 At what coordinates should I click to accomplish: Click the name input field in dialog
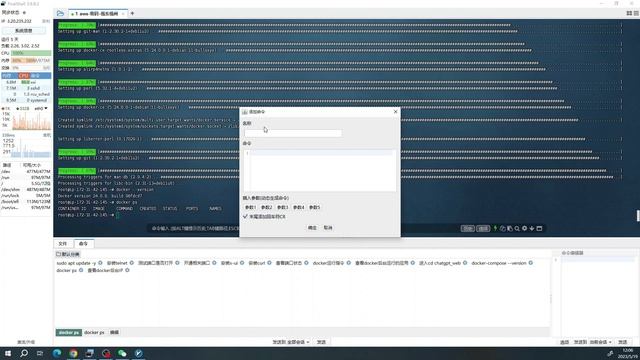coord(293,133)
